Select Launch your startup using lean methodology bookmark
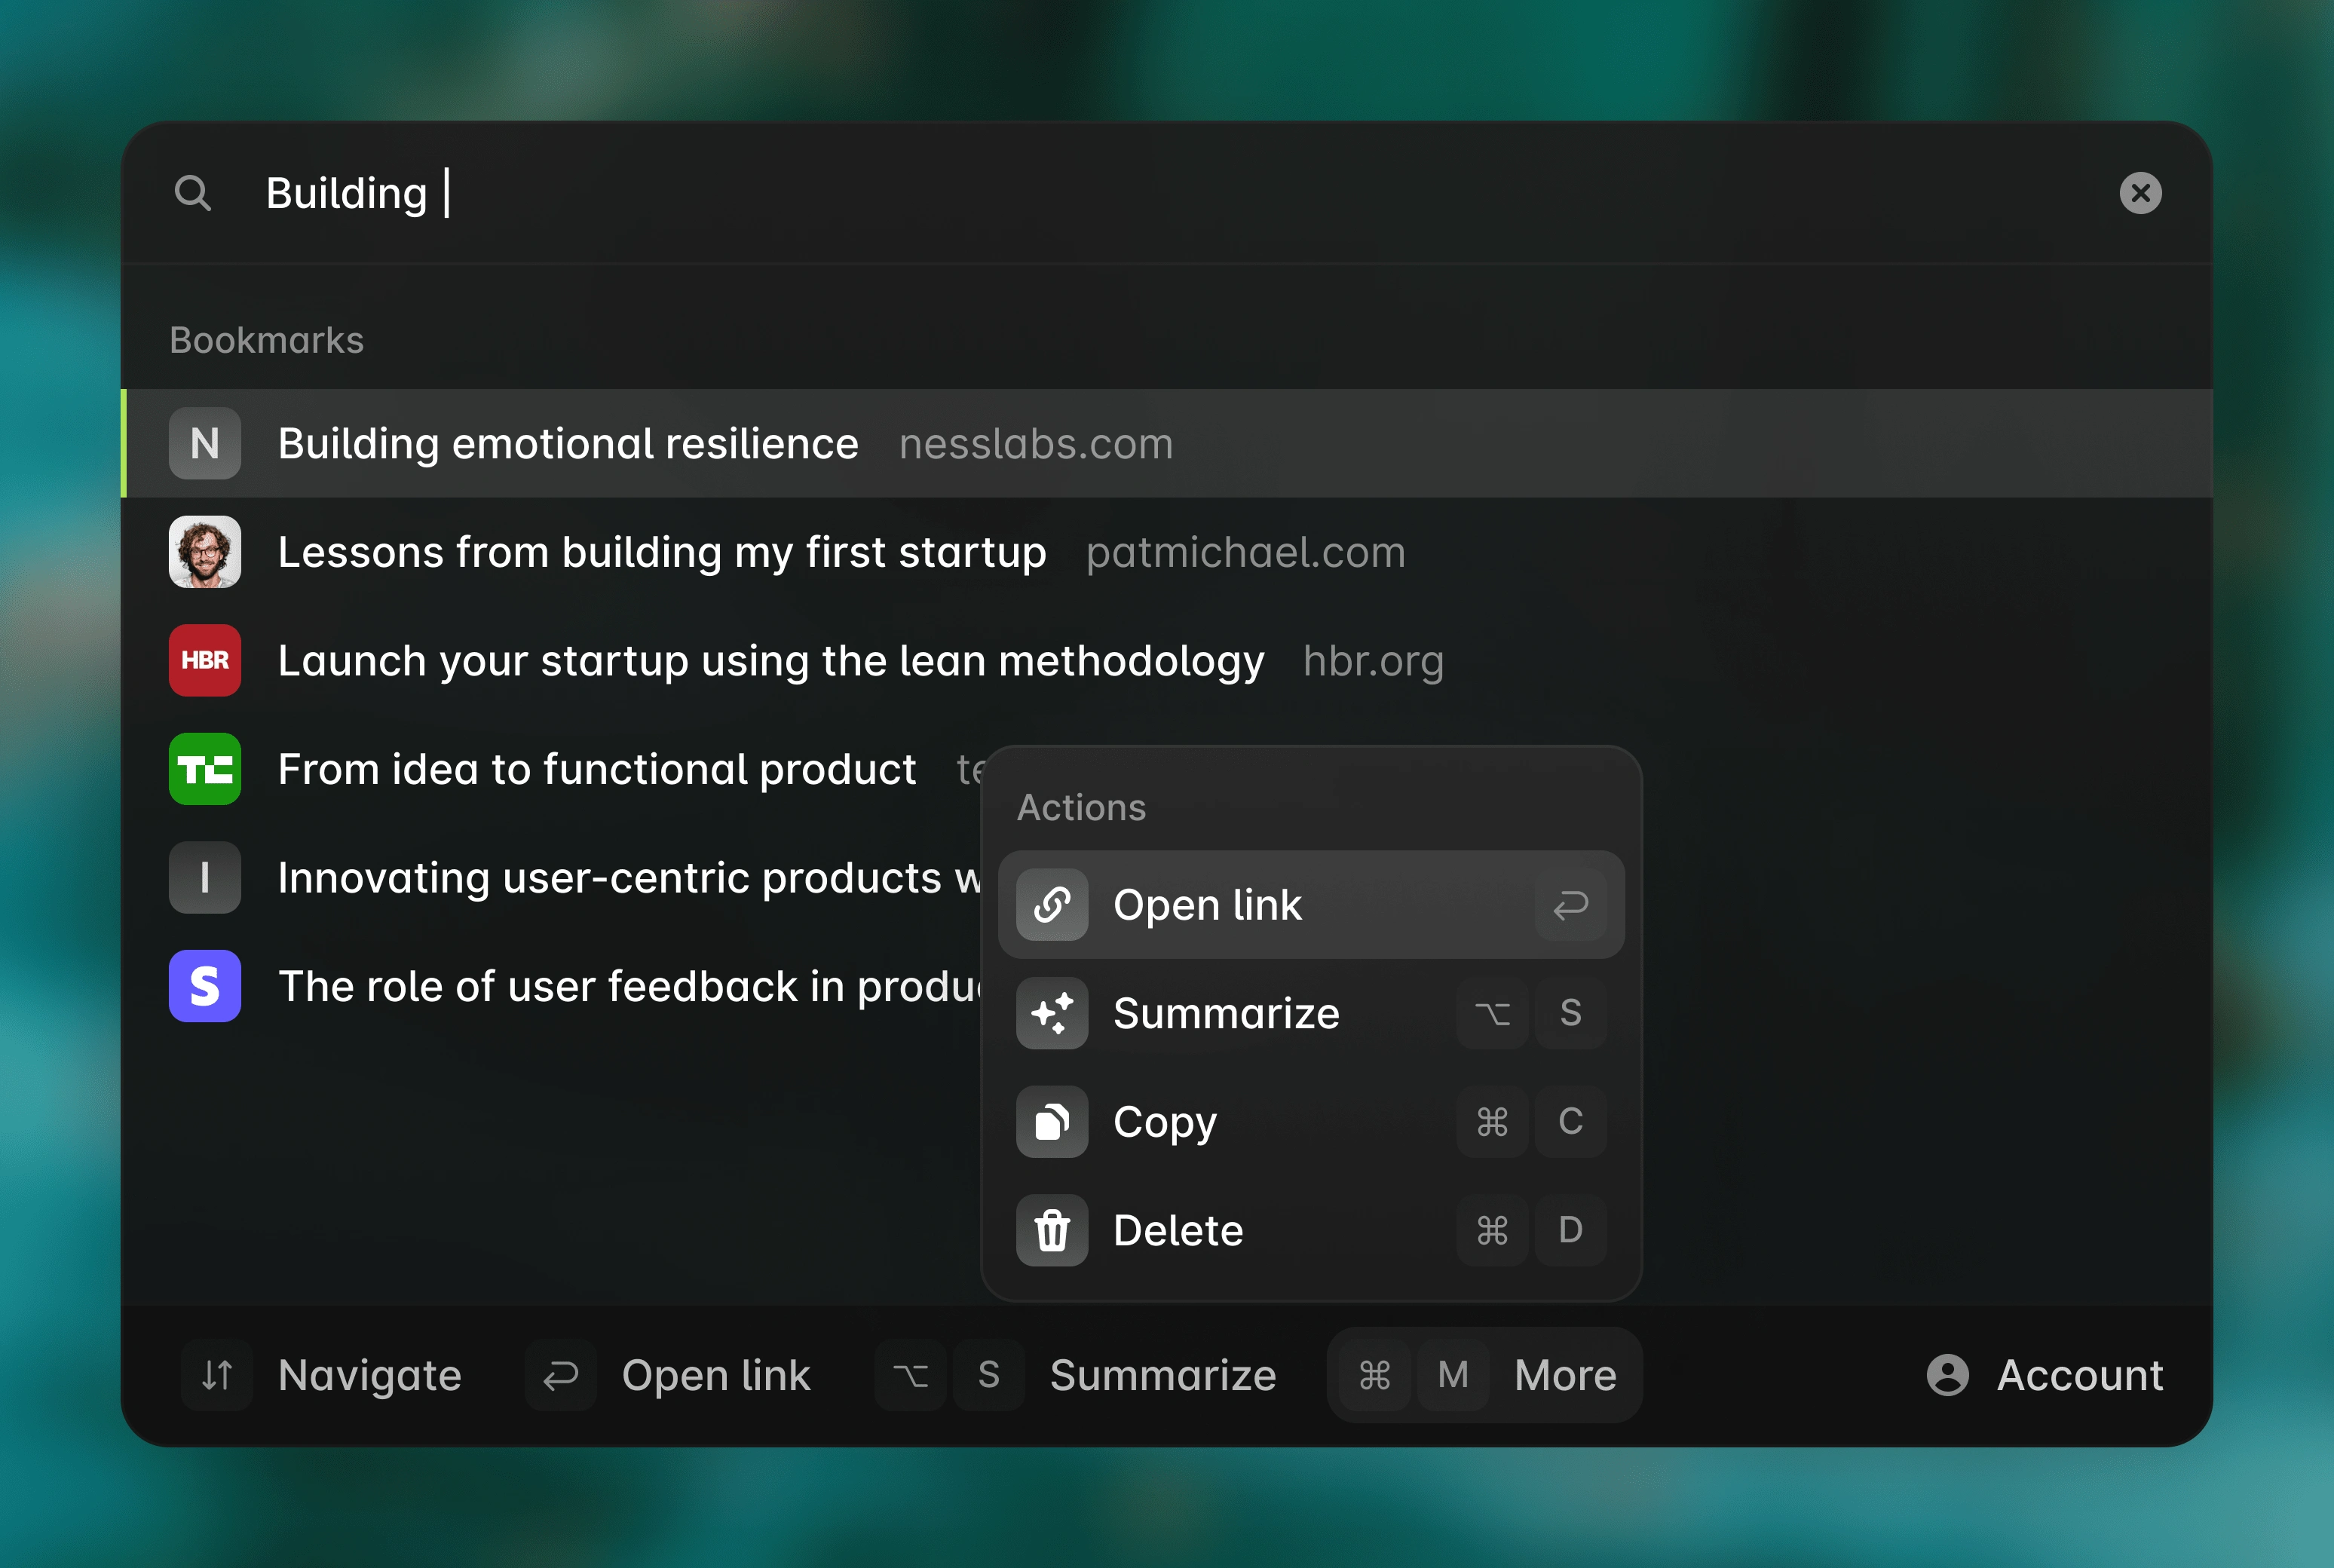Screen dimensions: 2334x1568 click(770, 660)
